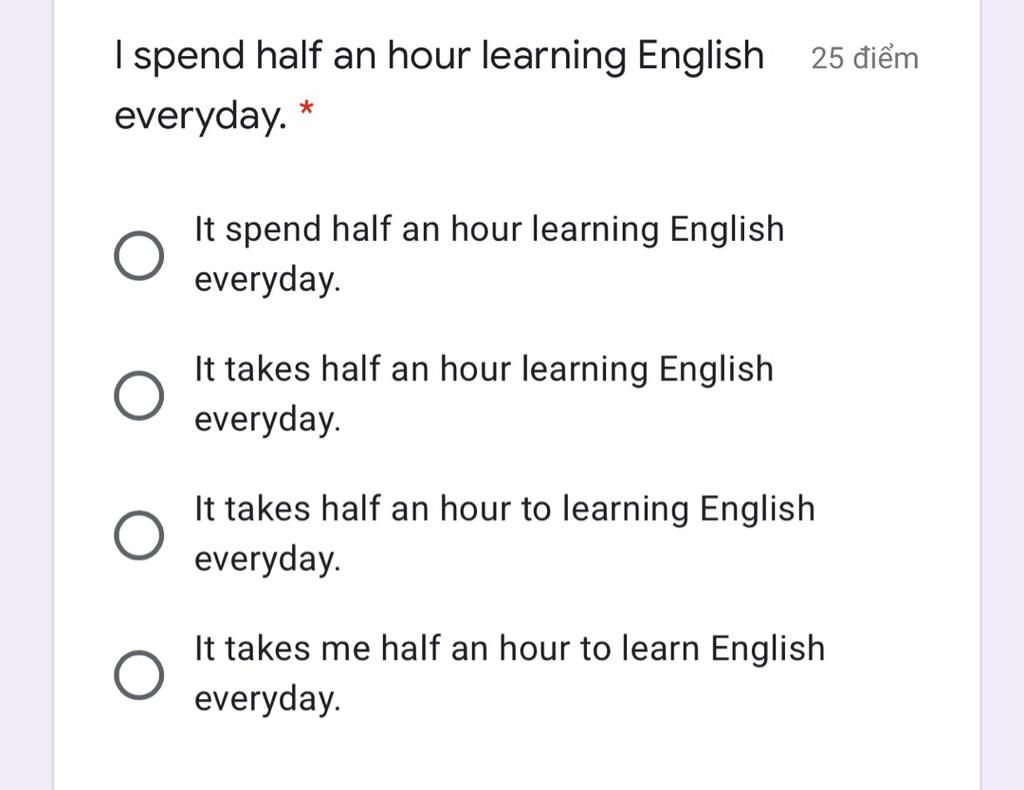Select radio for 'It takes half an hour to learning'
This screenshot has height=790, width=1024.
click(138, 536)
